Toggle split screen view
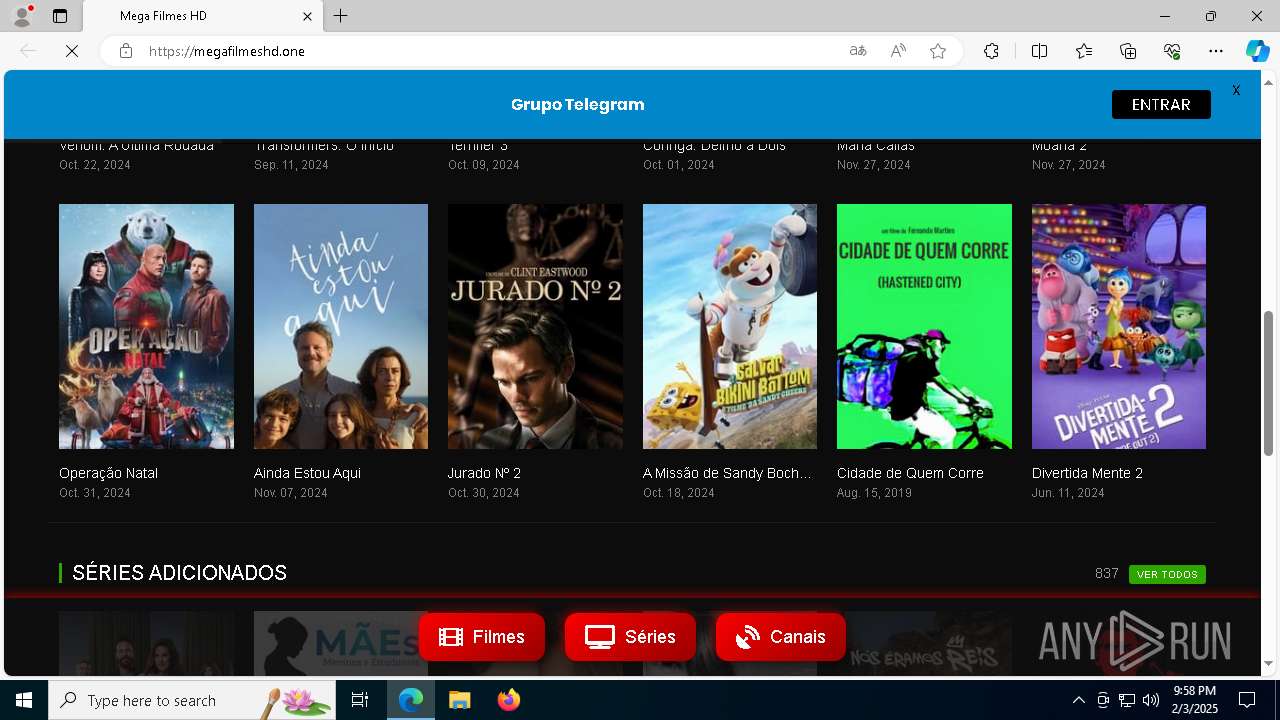Viewport: 1280px width, 720px height. click(1039, 51)
